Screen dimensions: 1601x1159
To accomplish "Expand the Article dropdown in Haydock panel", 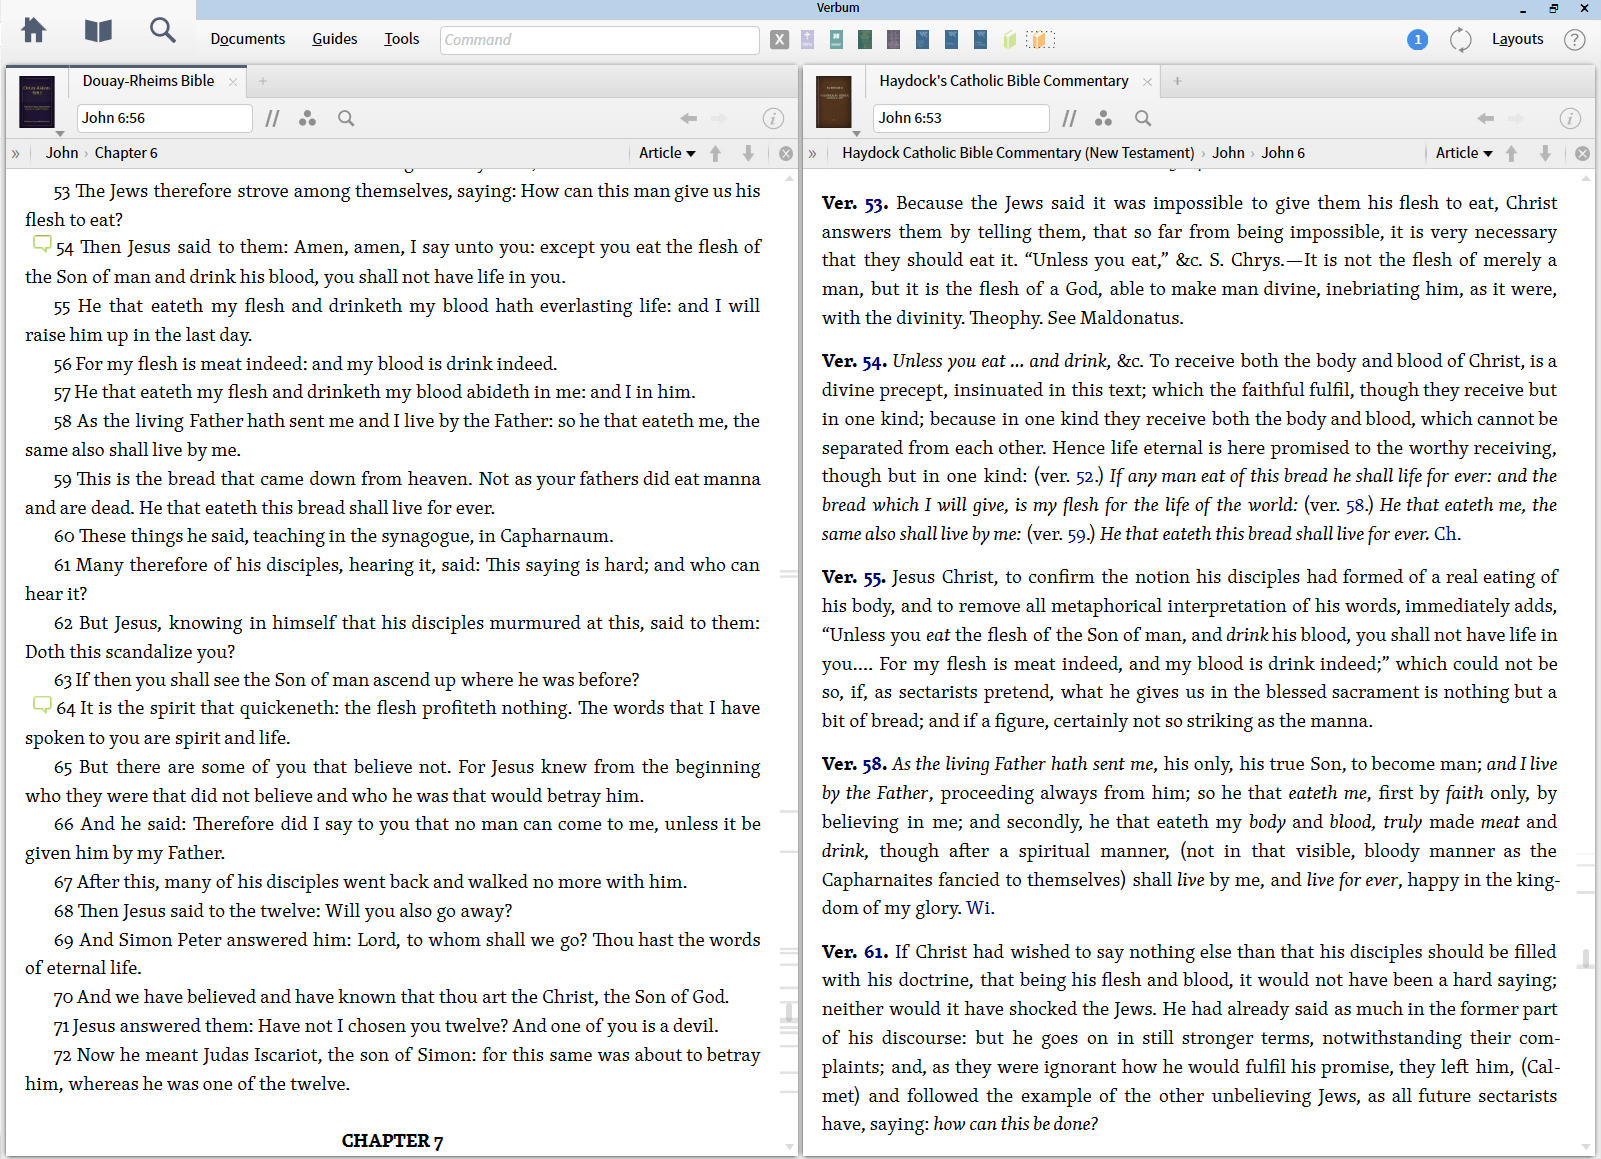I will click(1463, 153).
